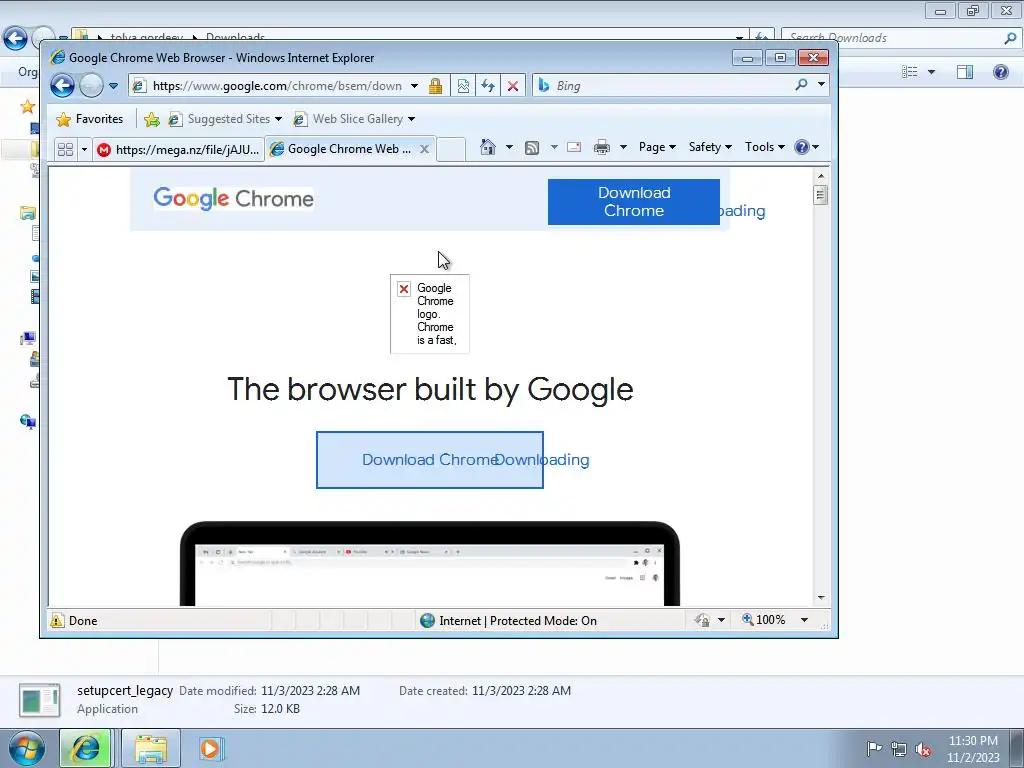
Task: Click the muted volume tray icon
Action: [923, 749]
